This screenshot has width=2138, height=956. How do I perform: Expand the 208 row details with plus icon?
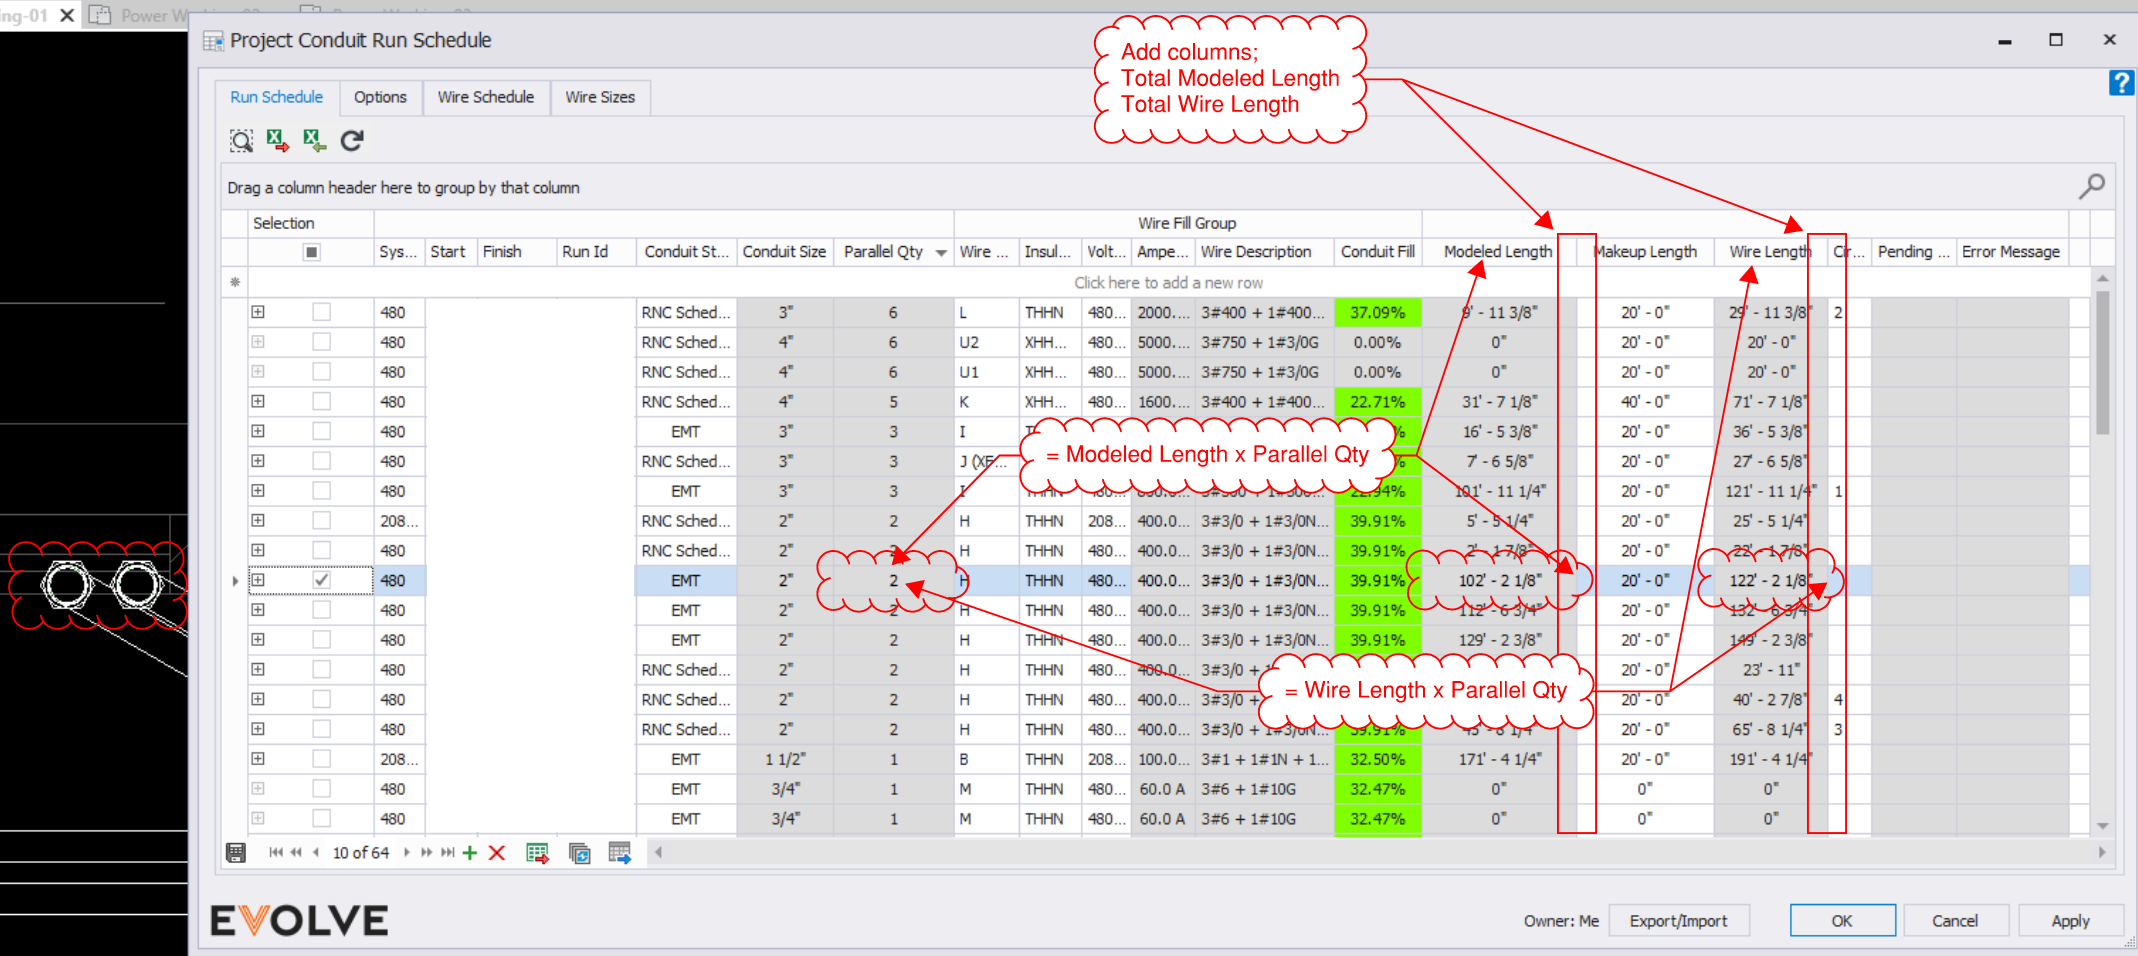coord(259,520)
